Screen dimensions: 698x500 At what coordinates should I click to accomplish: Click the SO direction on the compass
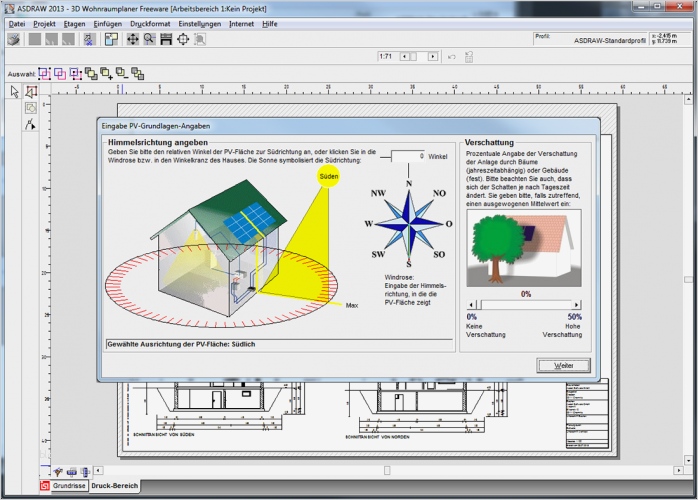click(x=439, y=255)
